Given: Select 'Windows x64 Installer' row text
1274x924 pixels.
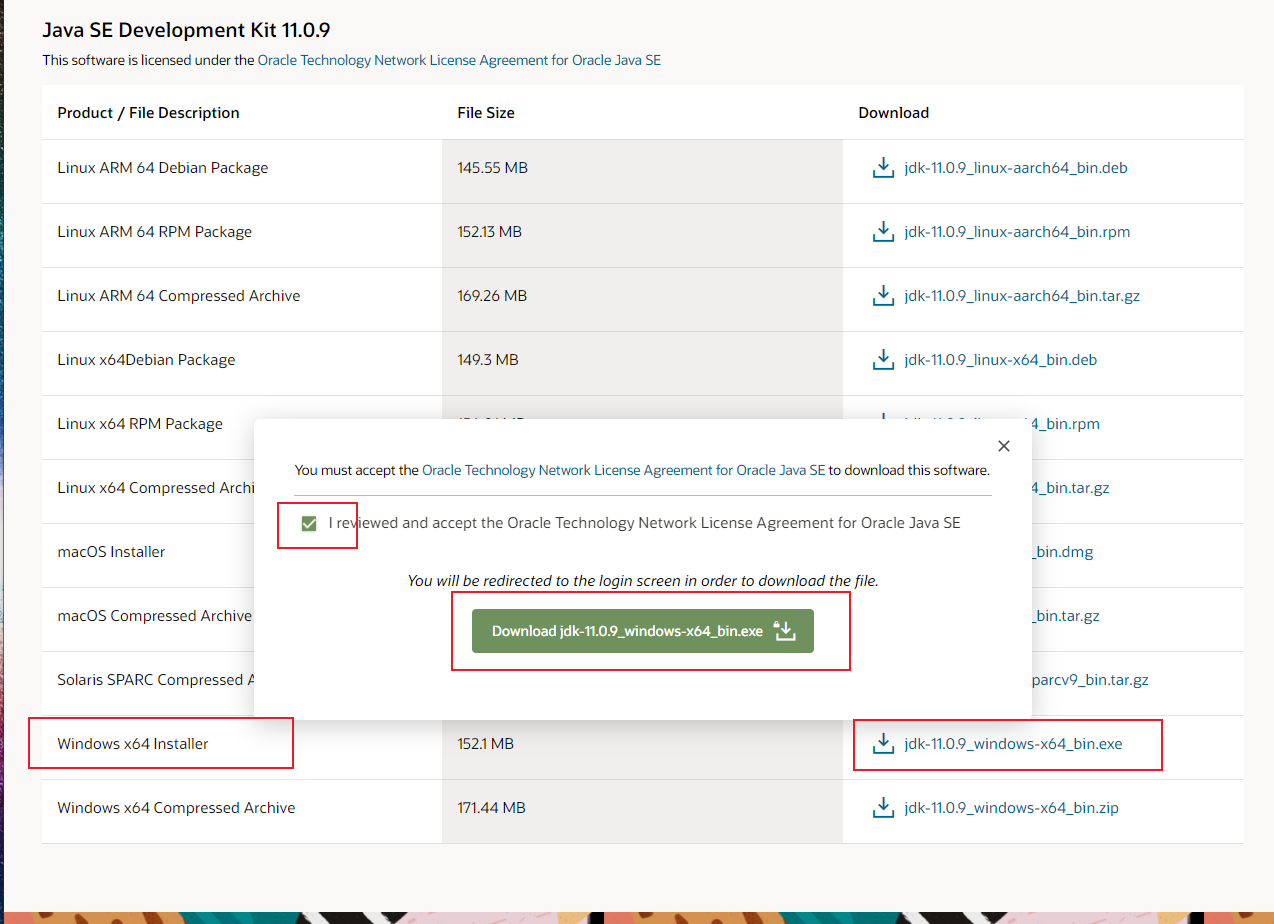Looking at the screenshot, I should point(133,744).
